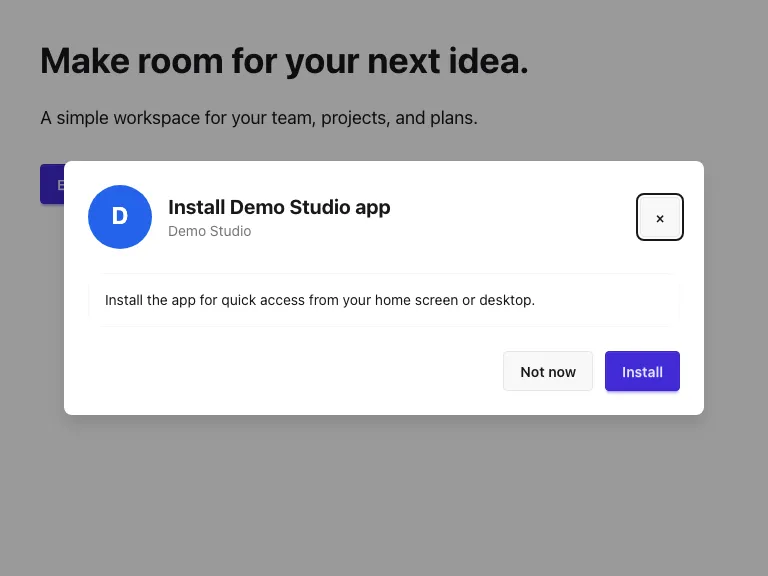Close the install dialog with the × button
This screenshot has height=576, width=768.
pos(659,217)
